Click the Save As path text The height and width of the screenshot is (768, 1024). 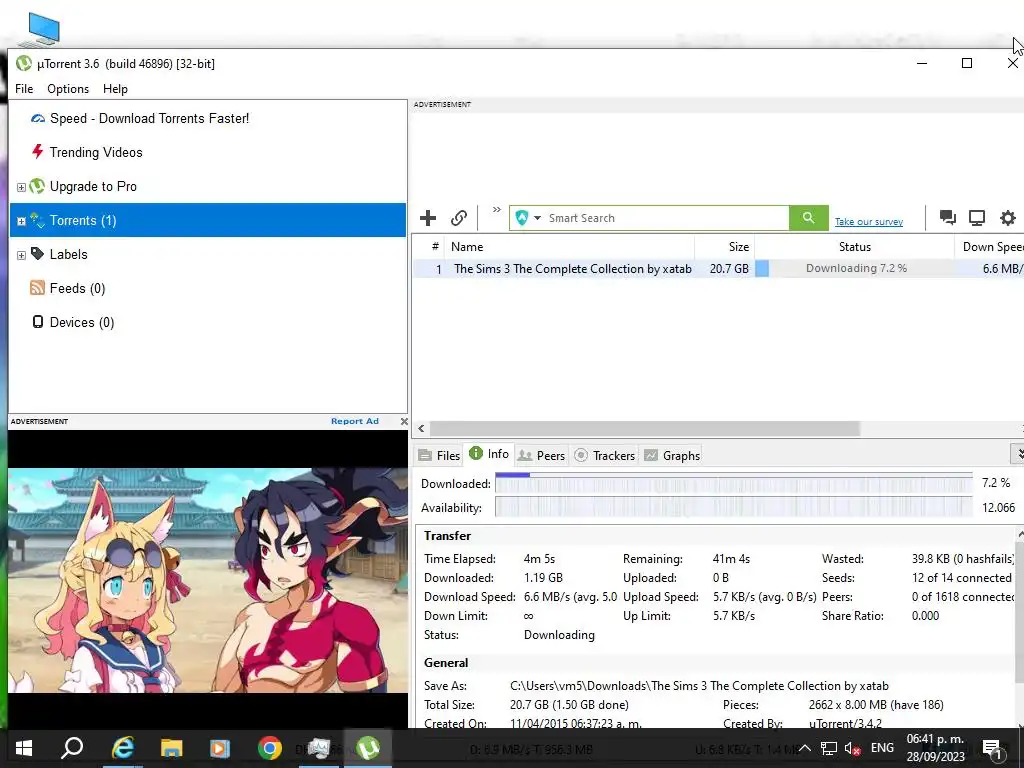[699, 686]
